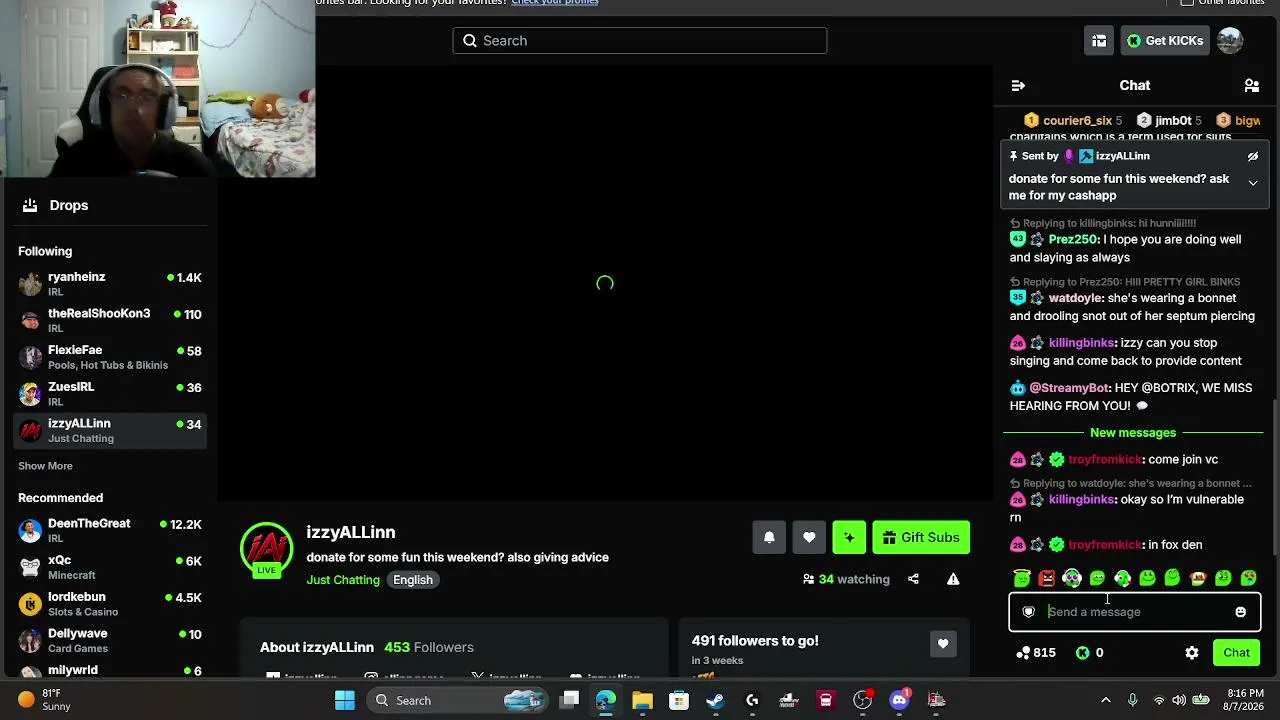Toggle notifications bell for izzyALLinn
This screenshot has width=1280, height=720.
pos(769,538)
